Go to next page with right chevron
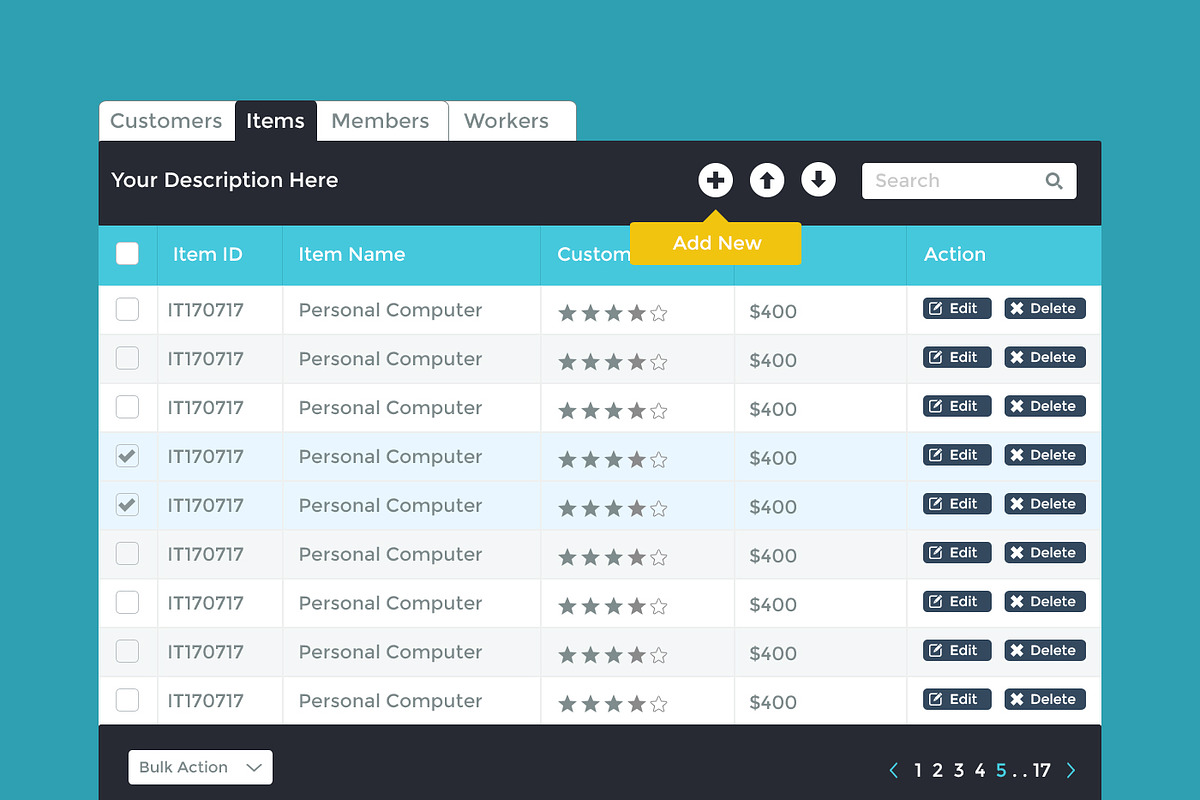The height and width of the screenshot is (800, 1200). 1071,770
